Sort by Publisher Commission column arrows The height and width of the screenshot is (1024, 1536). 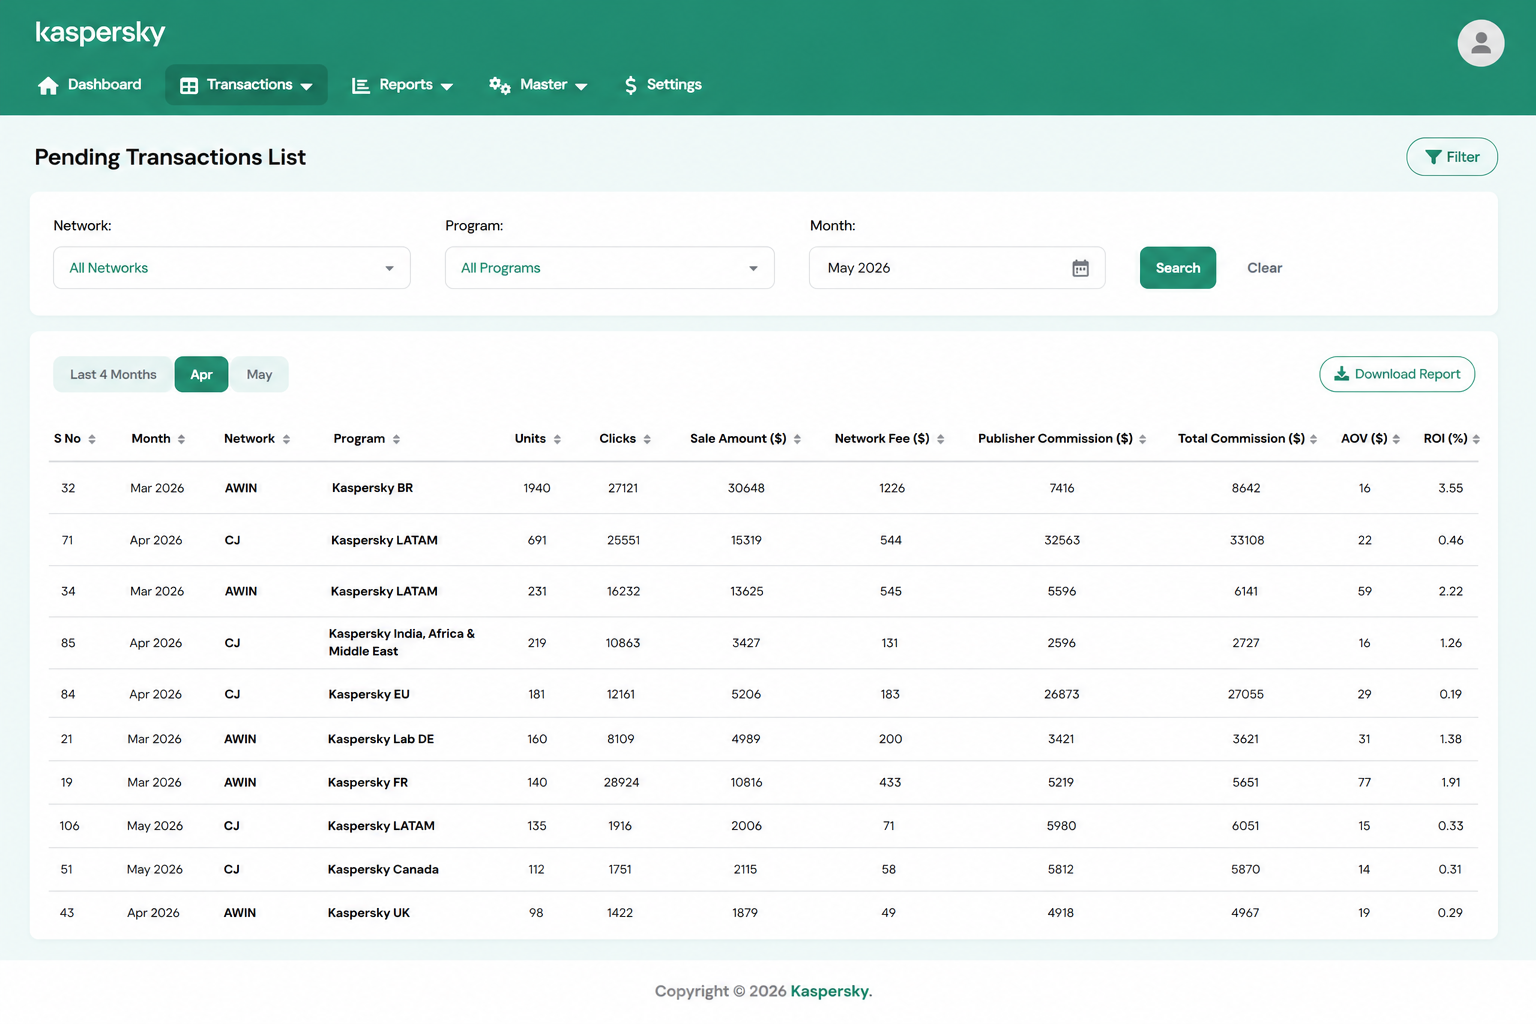tap(1142, 439)
